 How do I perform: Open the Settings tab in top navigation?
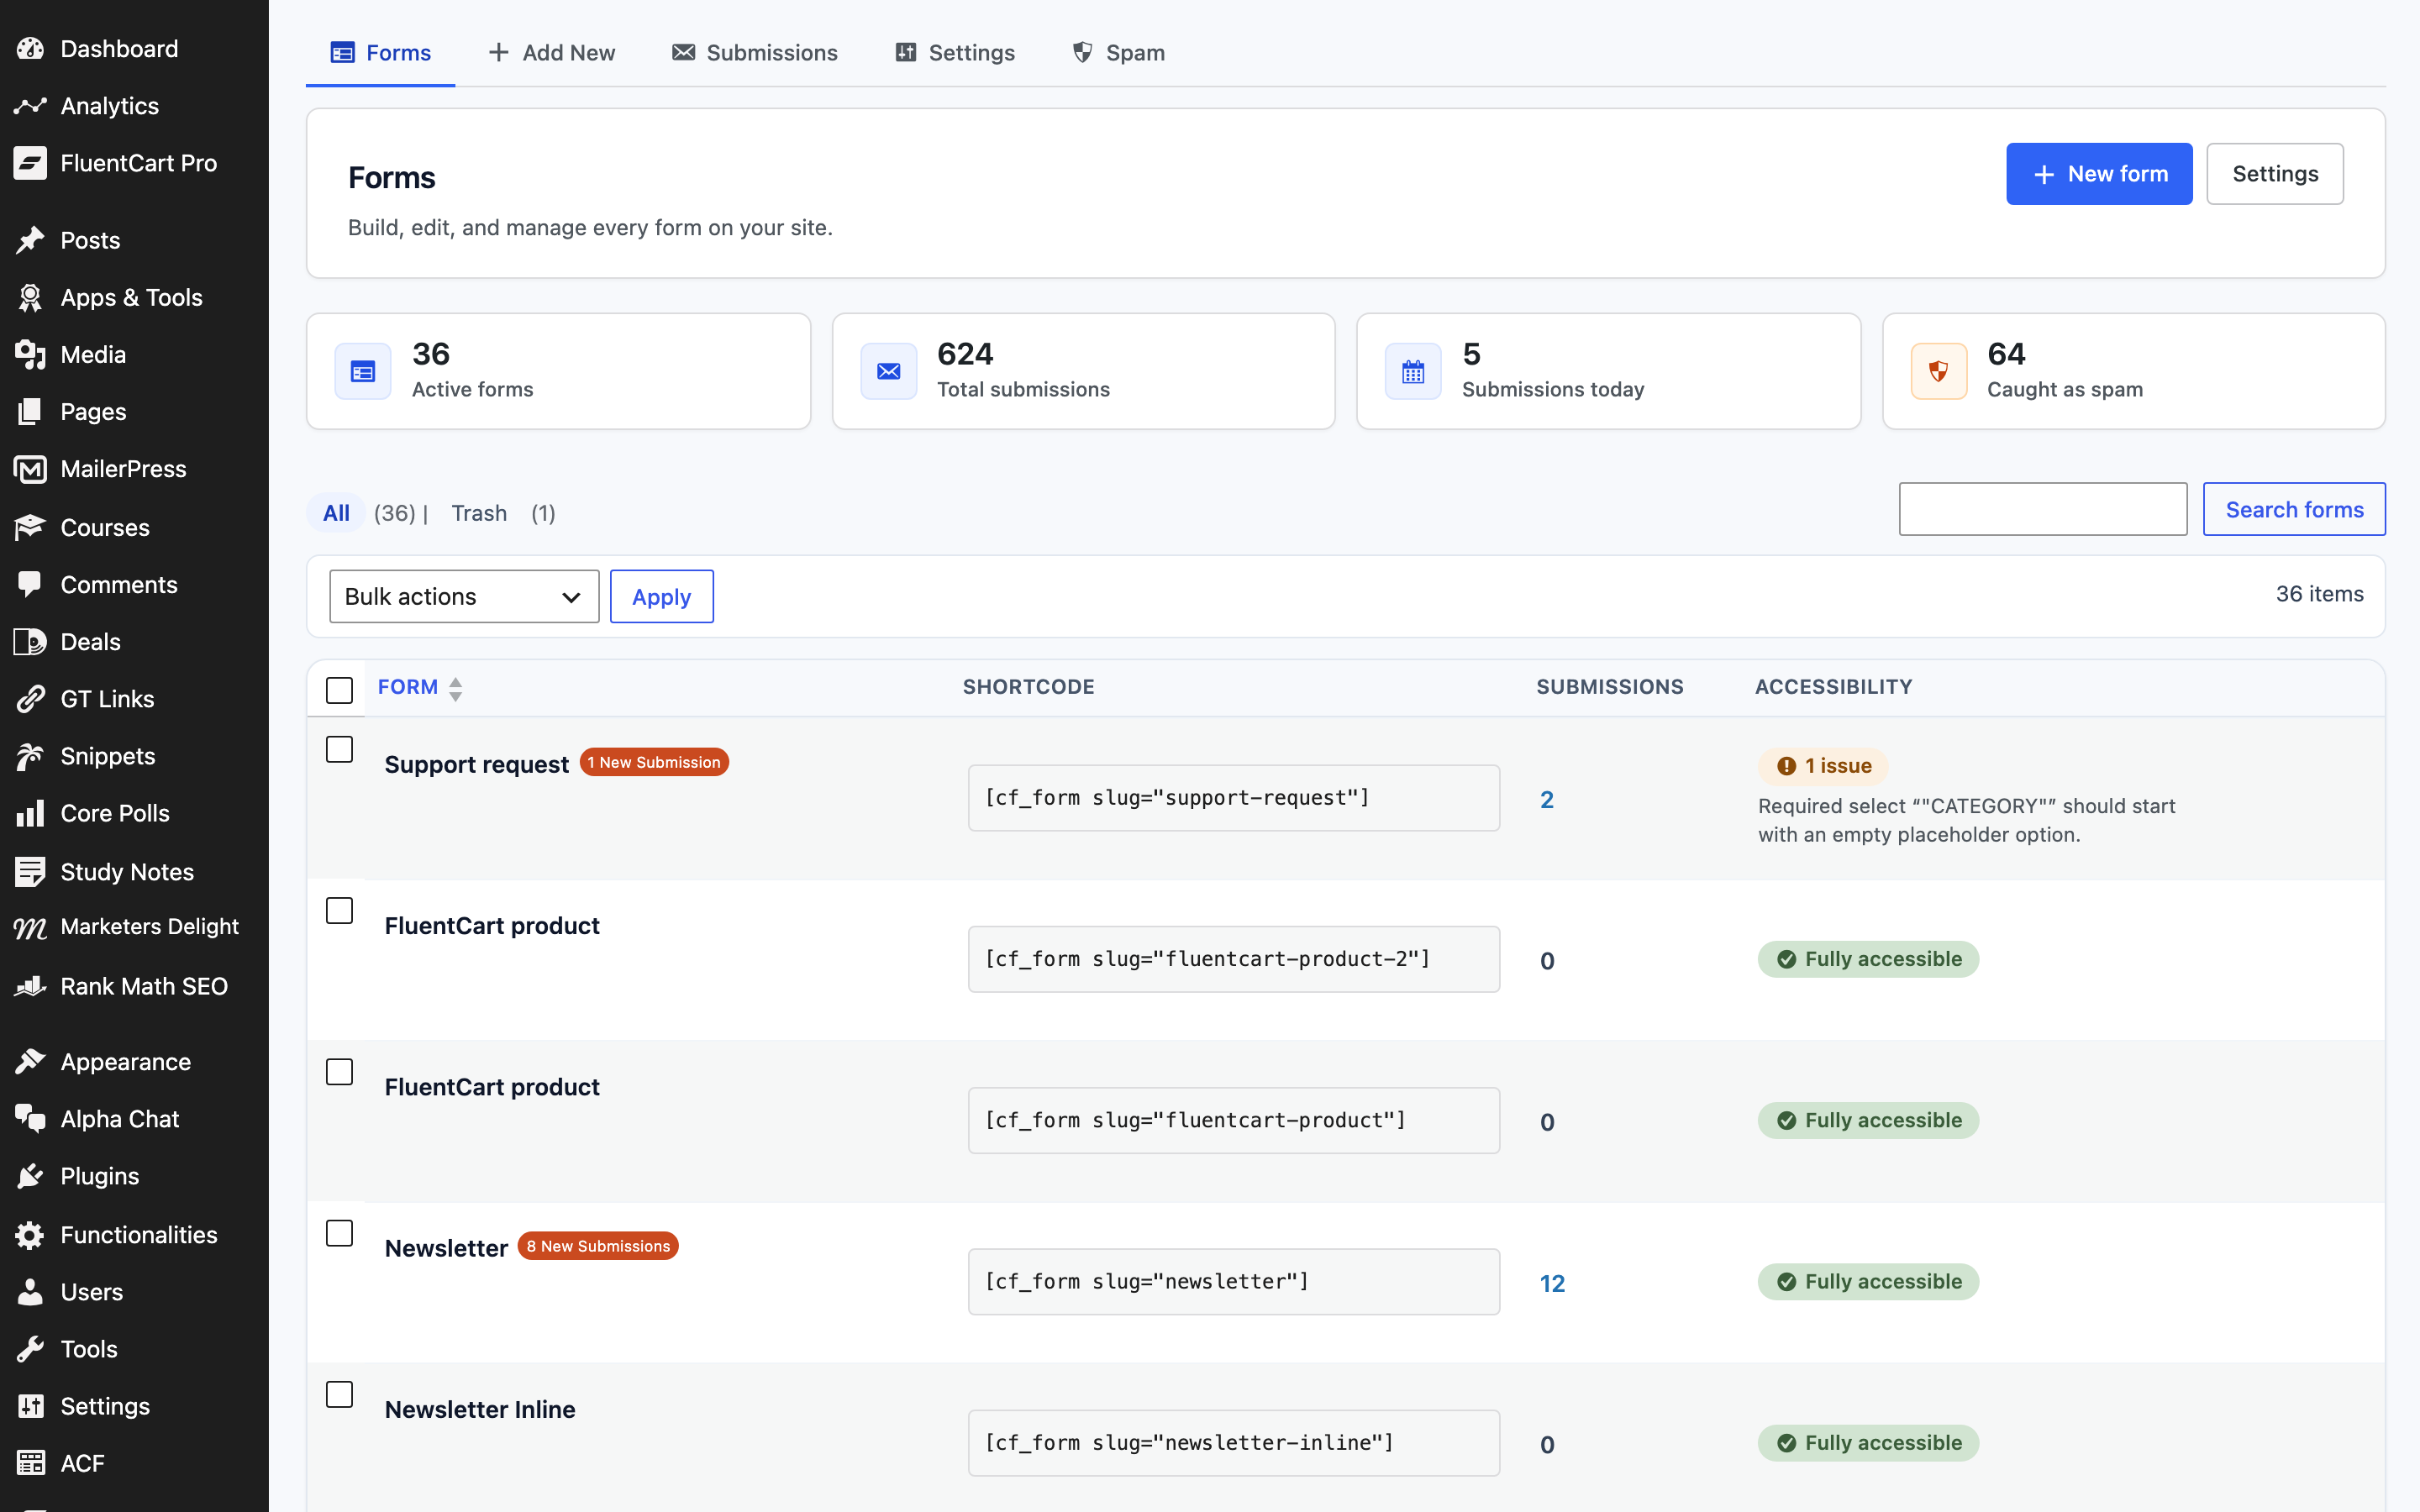click(x=955, y=53)
